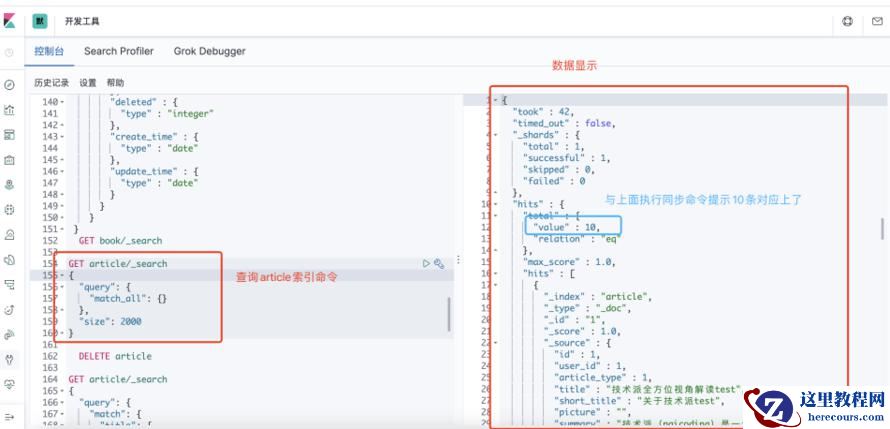Image resolution: width=890 pixels, height=429 pixels.
Task: Open 帮助 help
Action: click(115, 83)
